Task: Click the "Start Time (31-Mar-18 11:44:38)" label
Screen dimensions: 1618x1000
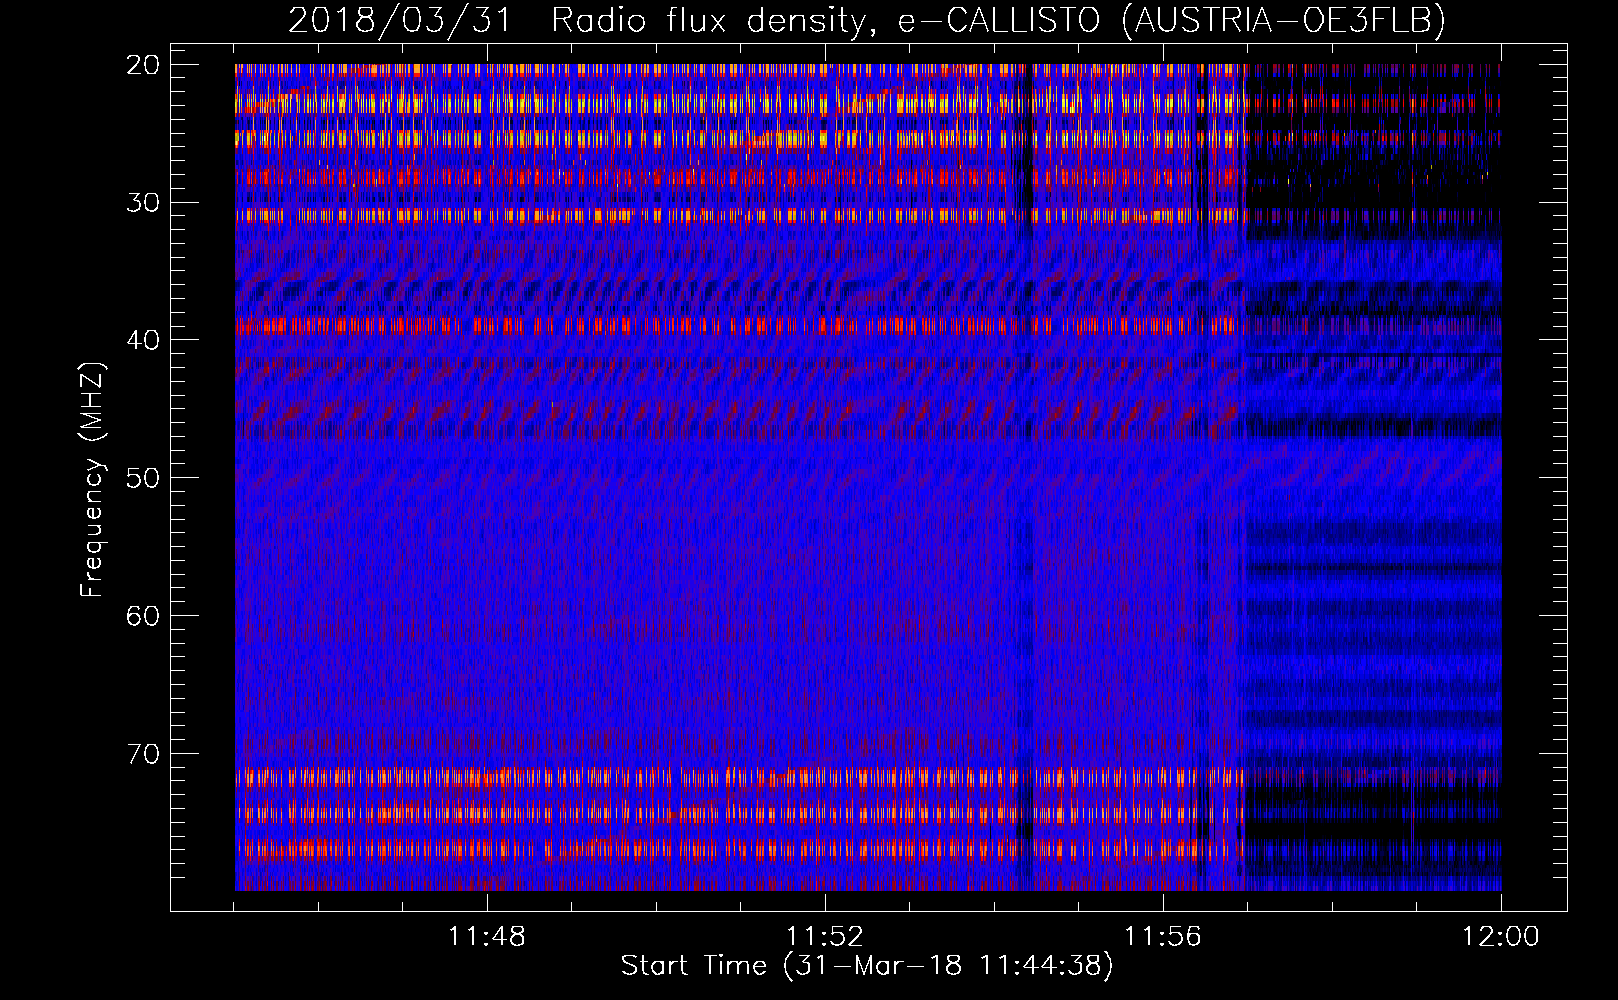Action: tap(867, 966)
